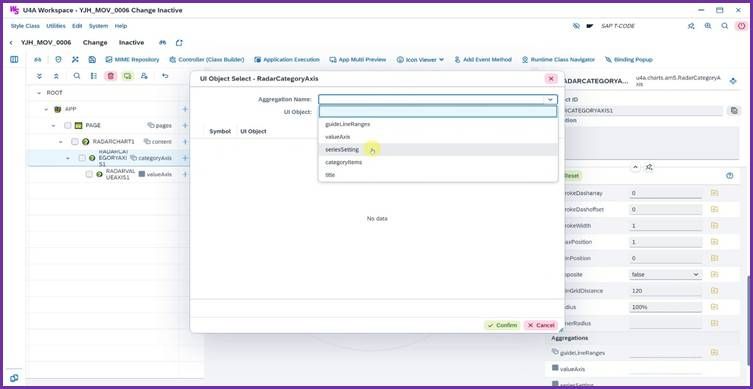This screenshot has height=389, width=753.
Task: Collapse the description area with the up chevron
Action: pos(635,167)
